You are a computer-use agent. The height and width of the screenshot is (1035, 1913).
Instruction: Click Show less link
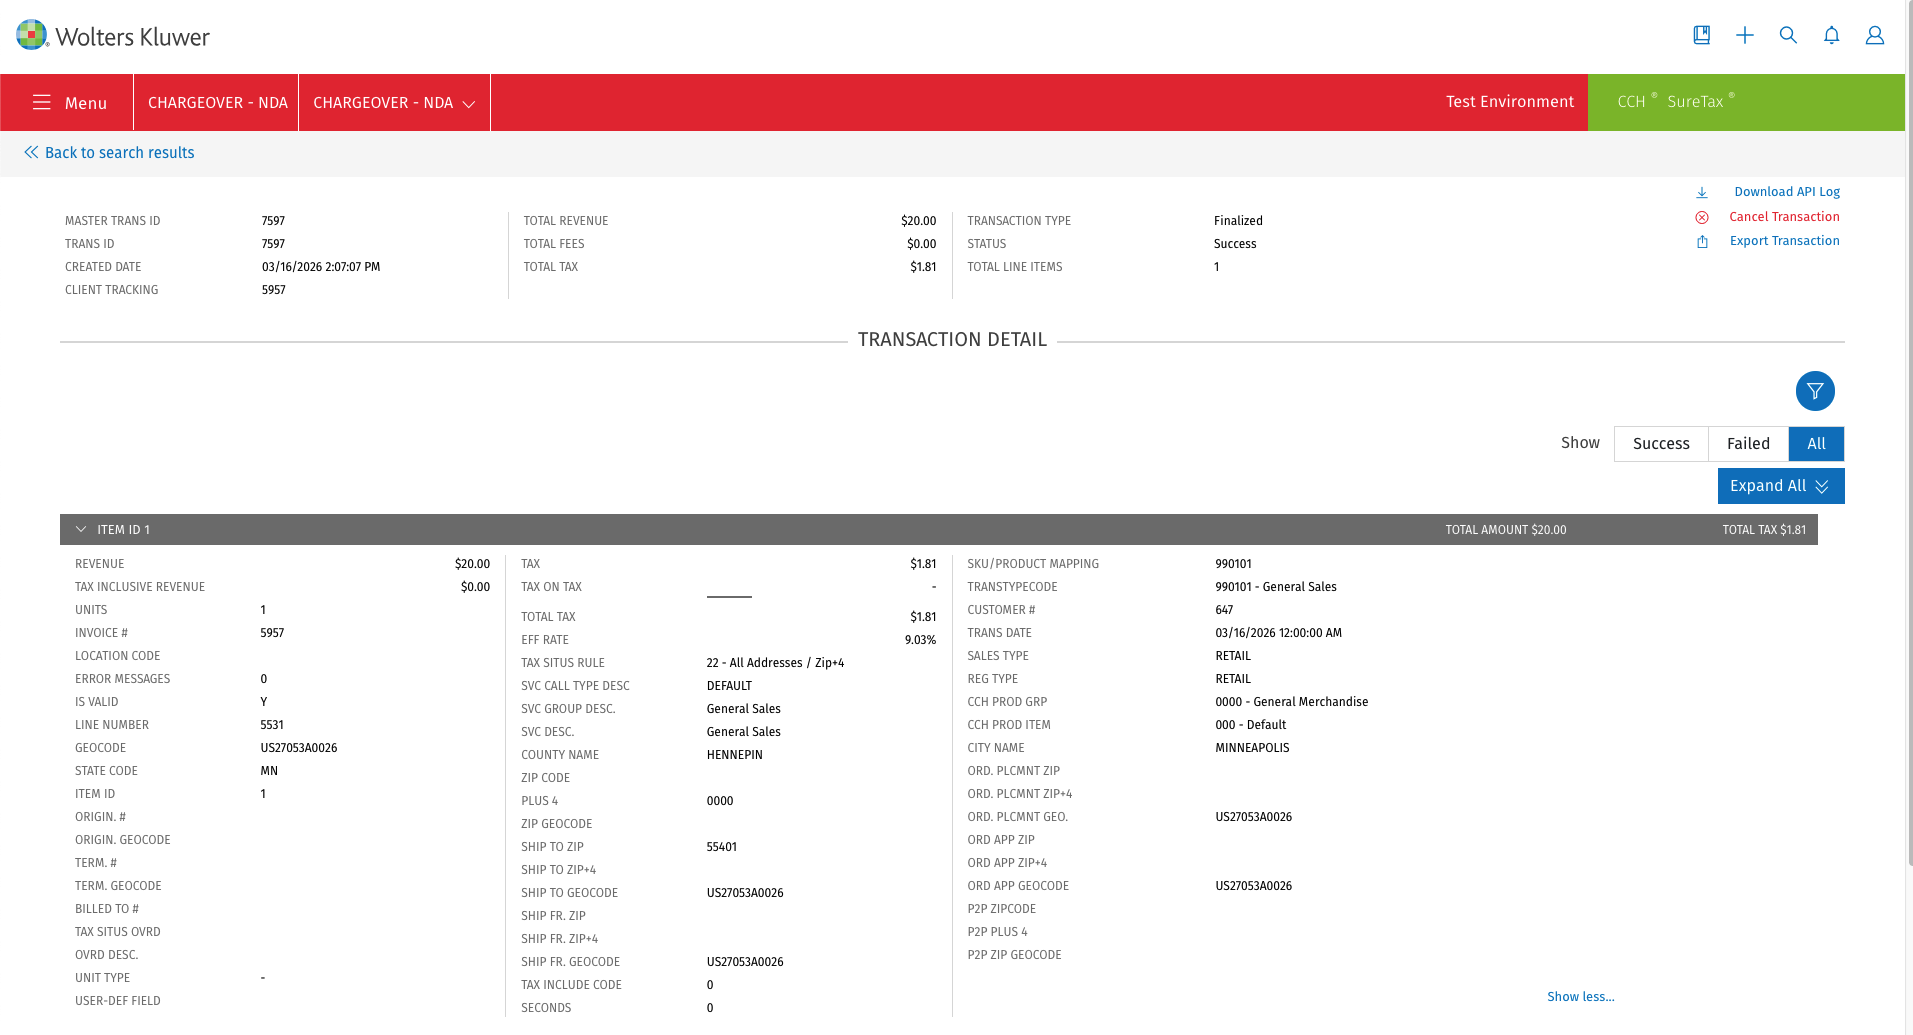[x=1579, y=996]
